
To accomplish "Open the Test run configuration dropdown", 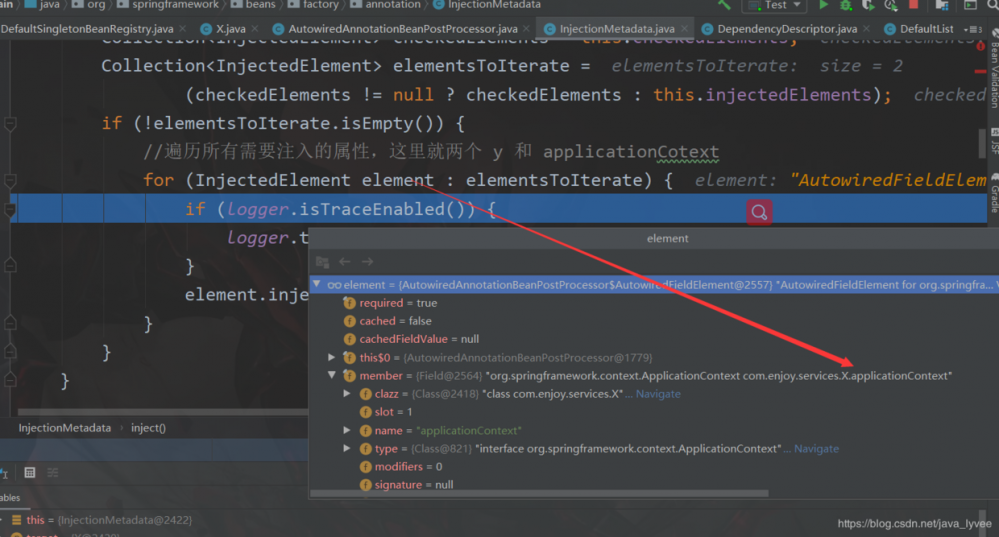I will coord(775,5).
